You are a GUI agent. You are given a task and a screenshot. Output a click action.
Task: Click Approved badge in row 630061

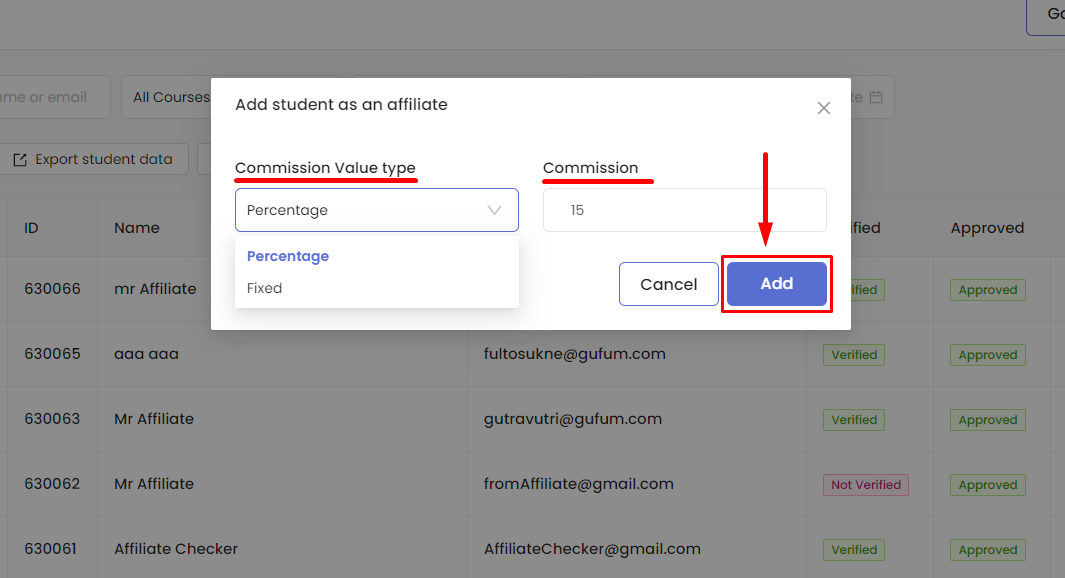pyautogui.click(x=988, y=549)
